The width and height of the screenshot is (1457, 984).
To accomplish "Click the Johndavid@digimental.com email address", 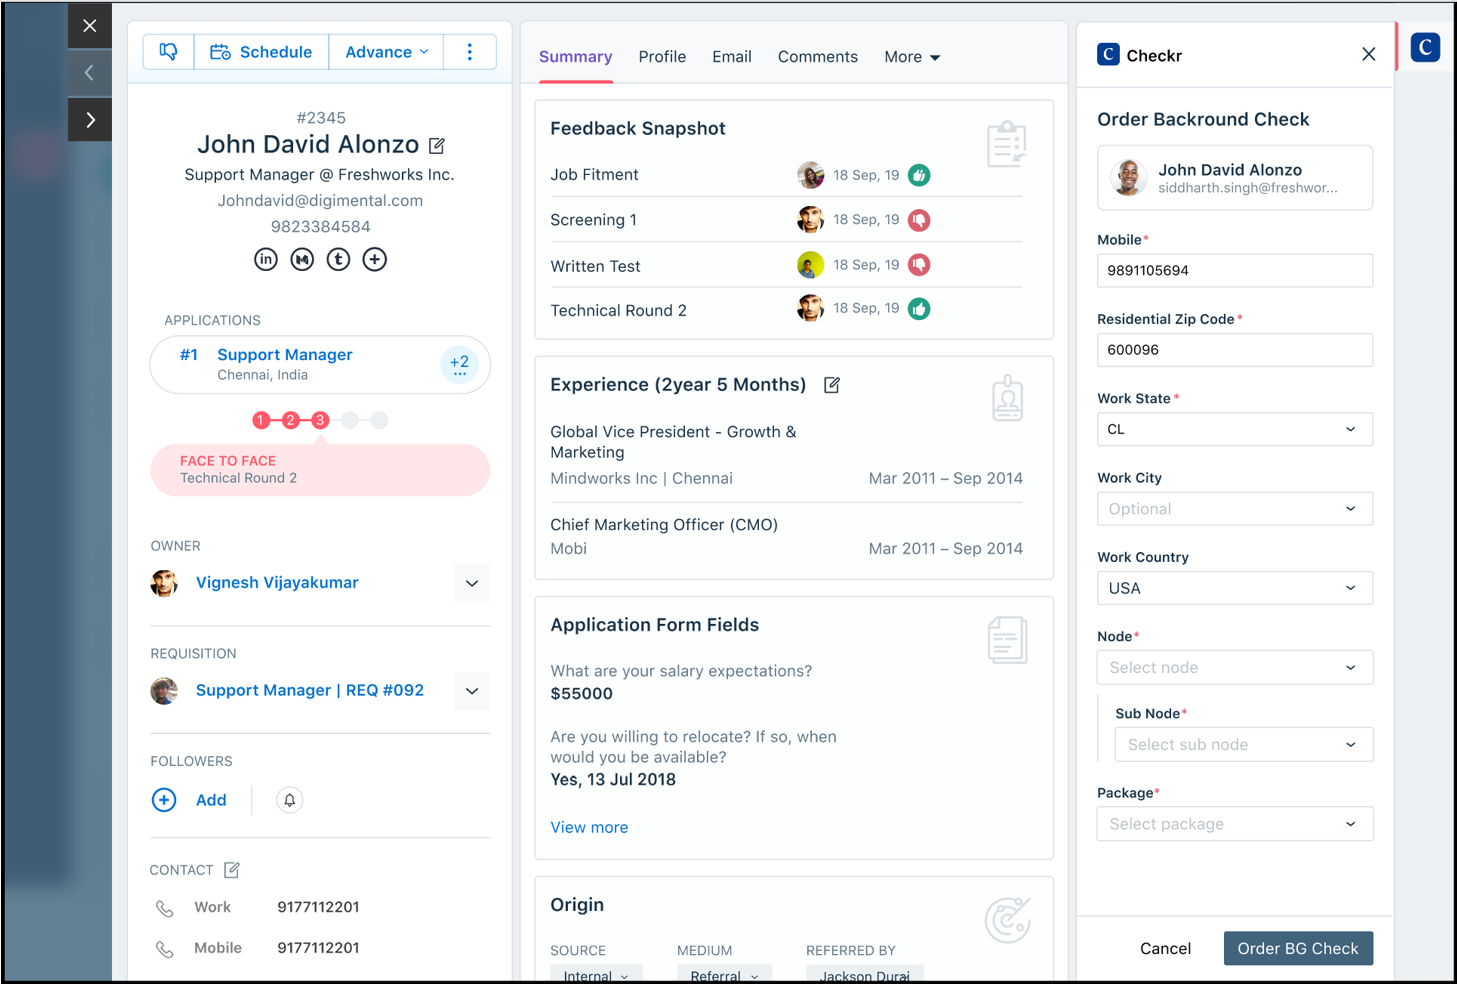I will point(320,201).
